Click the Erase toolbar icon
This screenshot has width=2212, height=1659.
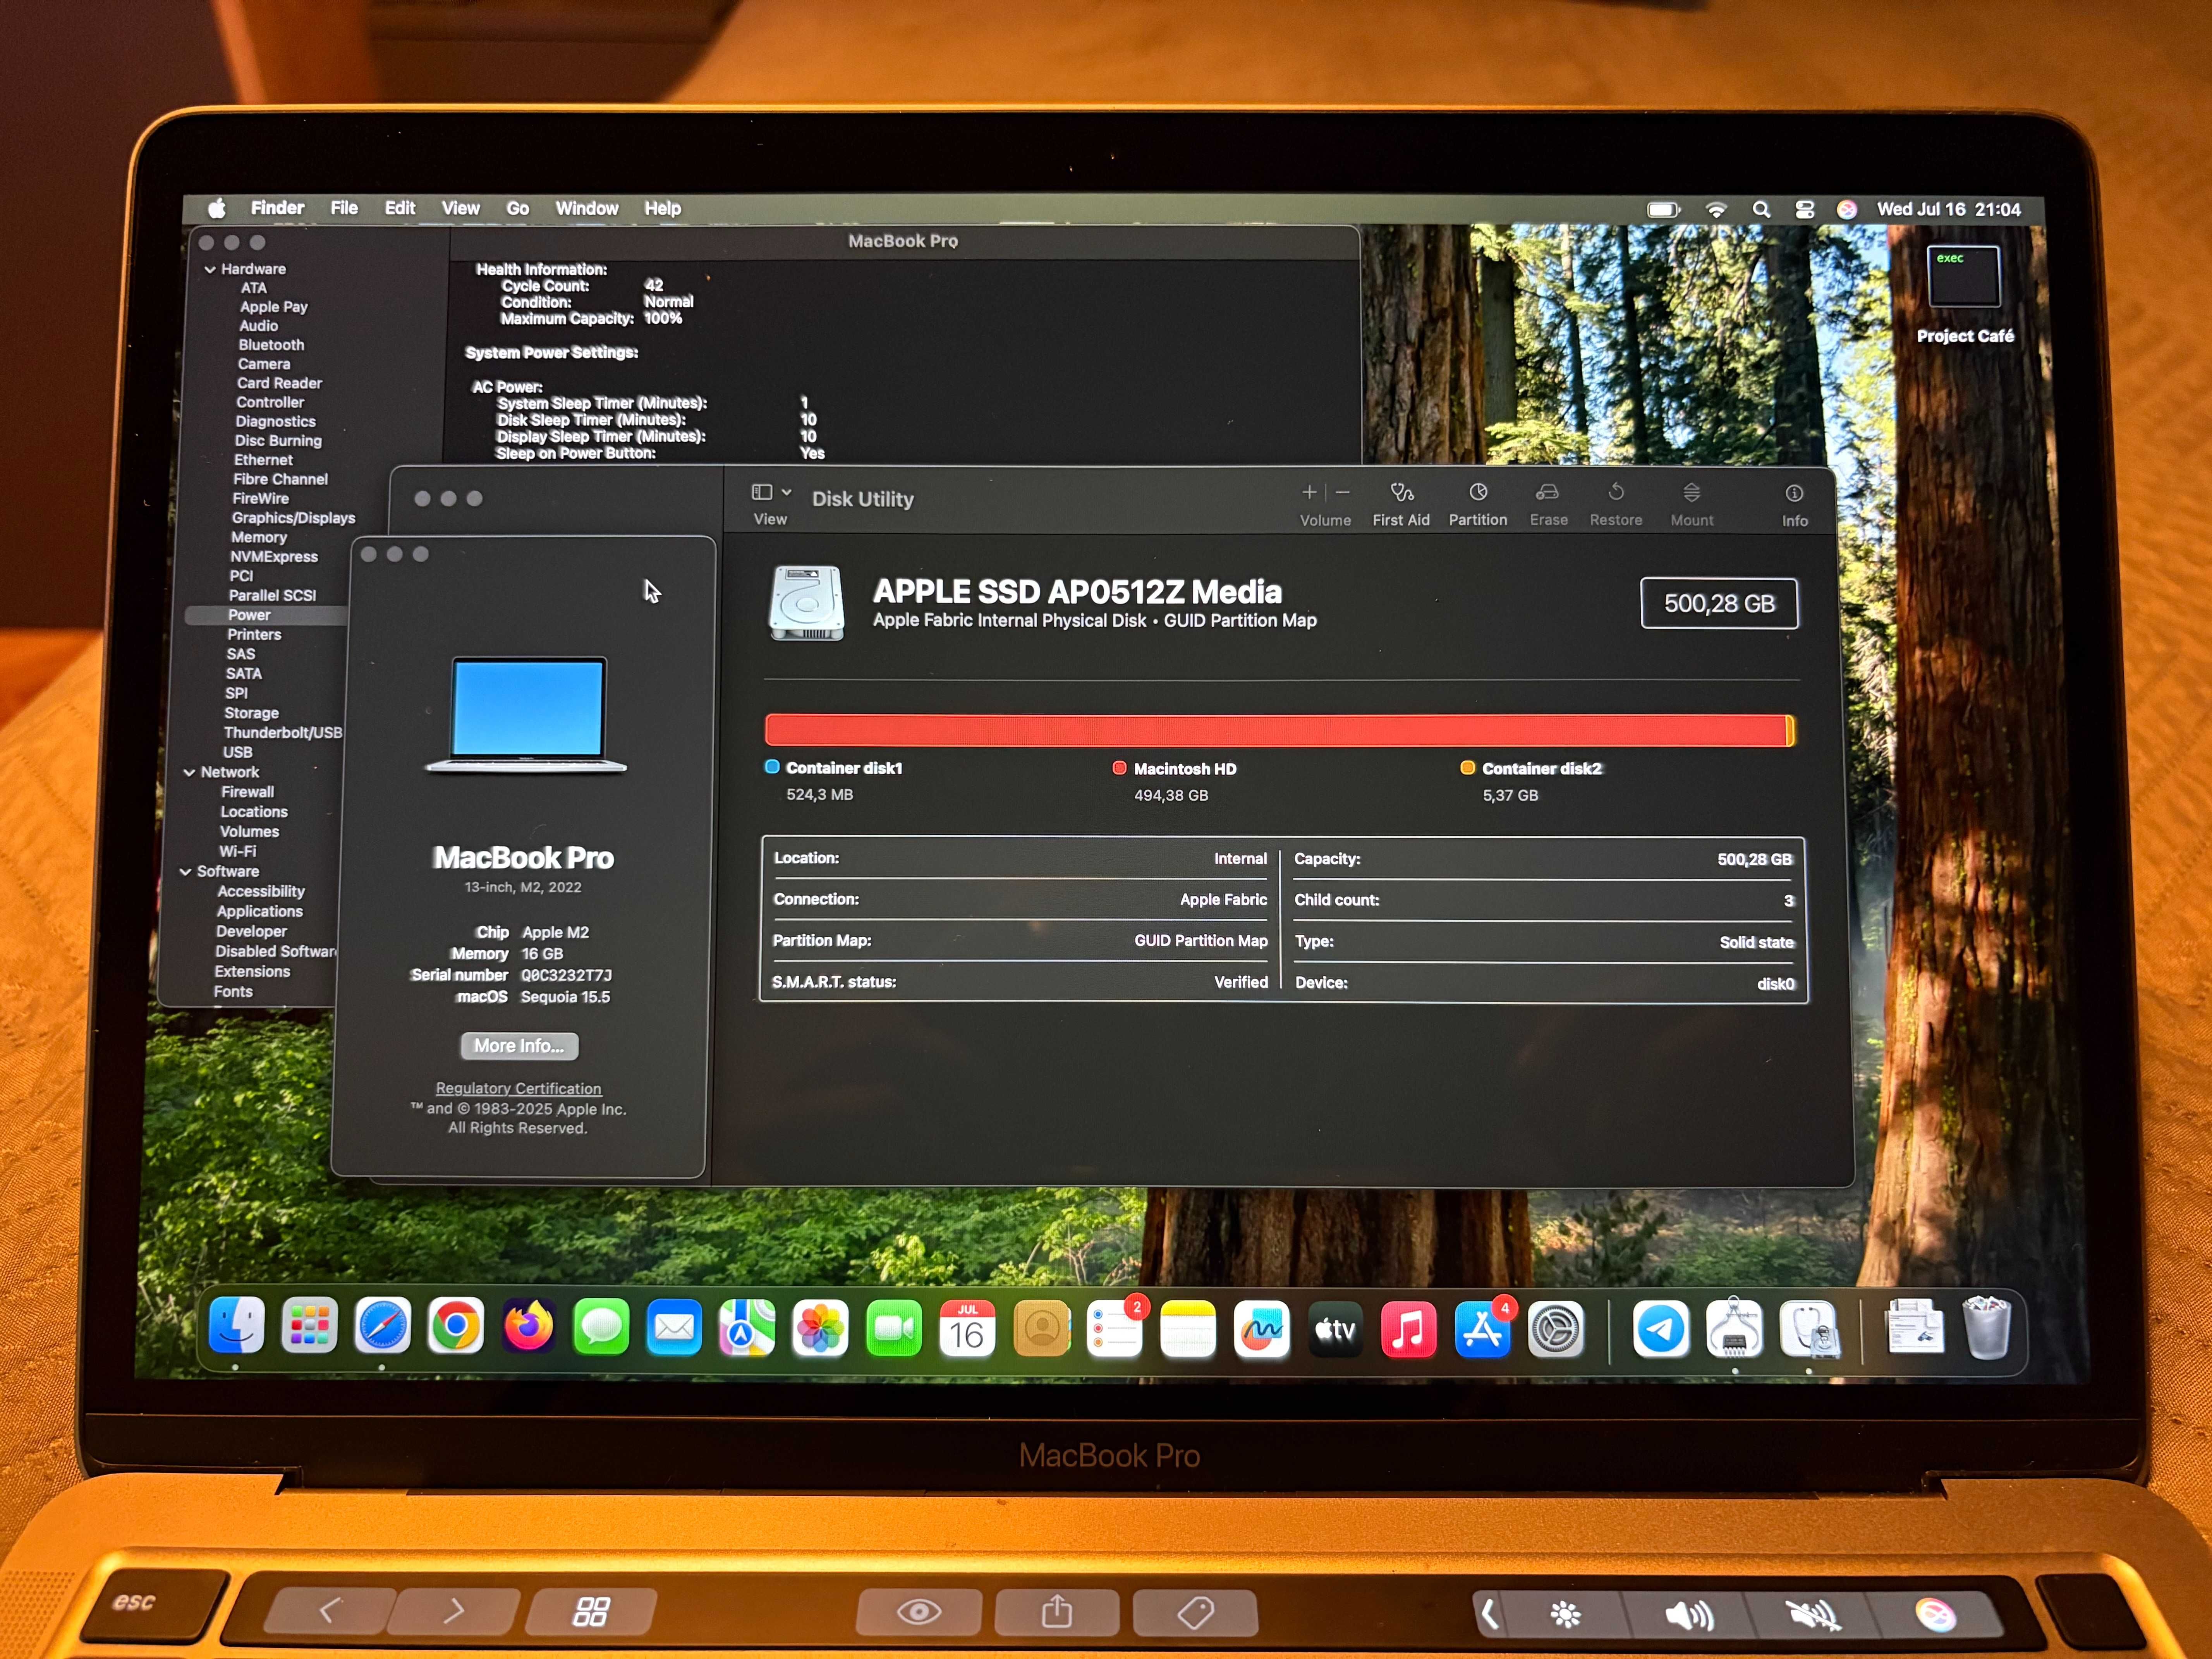(x=1548, y=493)
